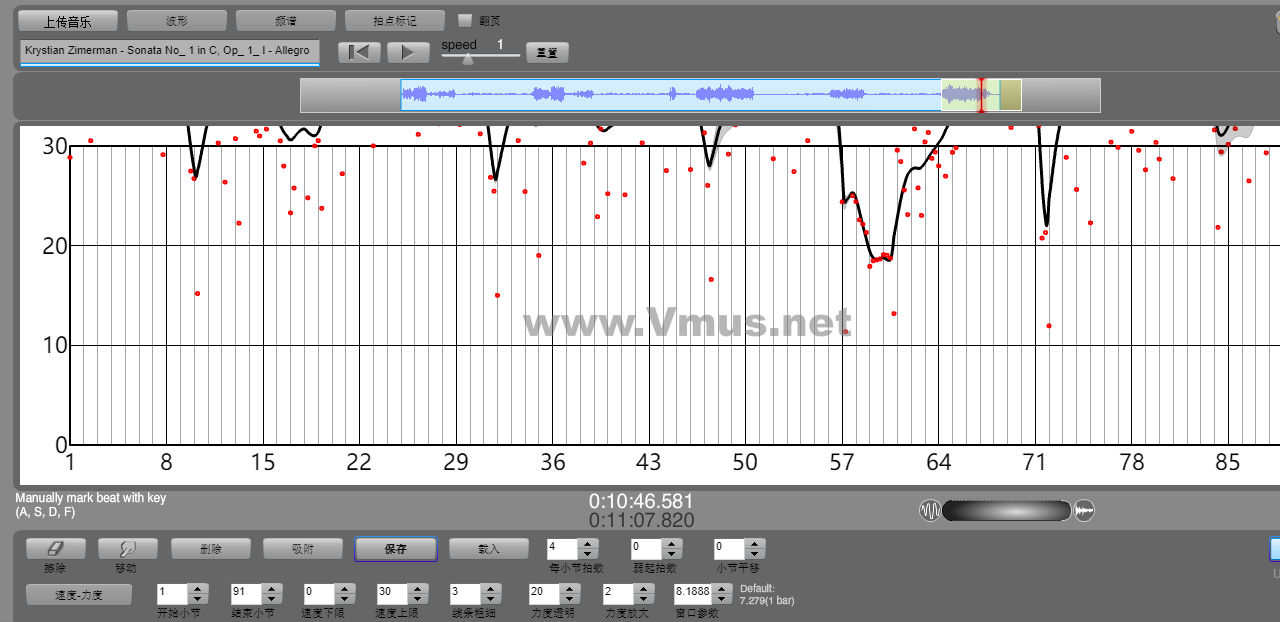Click the sine wave icon left of gradient bar
Image resolution: width=1280 pixels, height=622 pixels.
(930, 511)
